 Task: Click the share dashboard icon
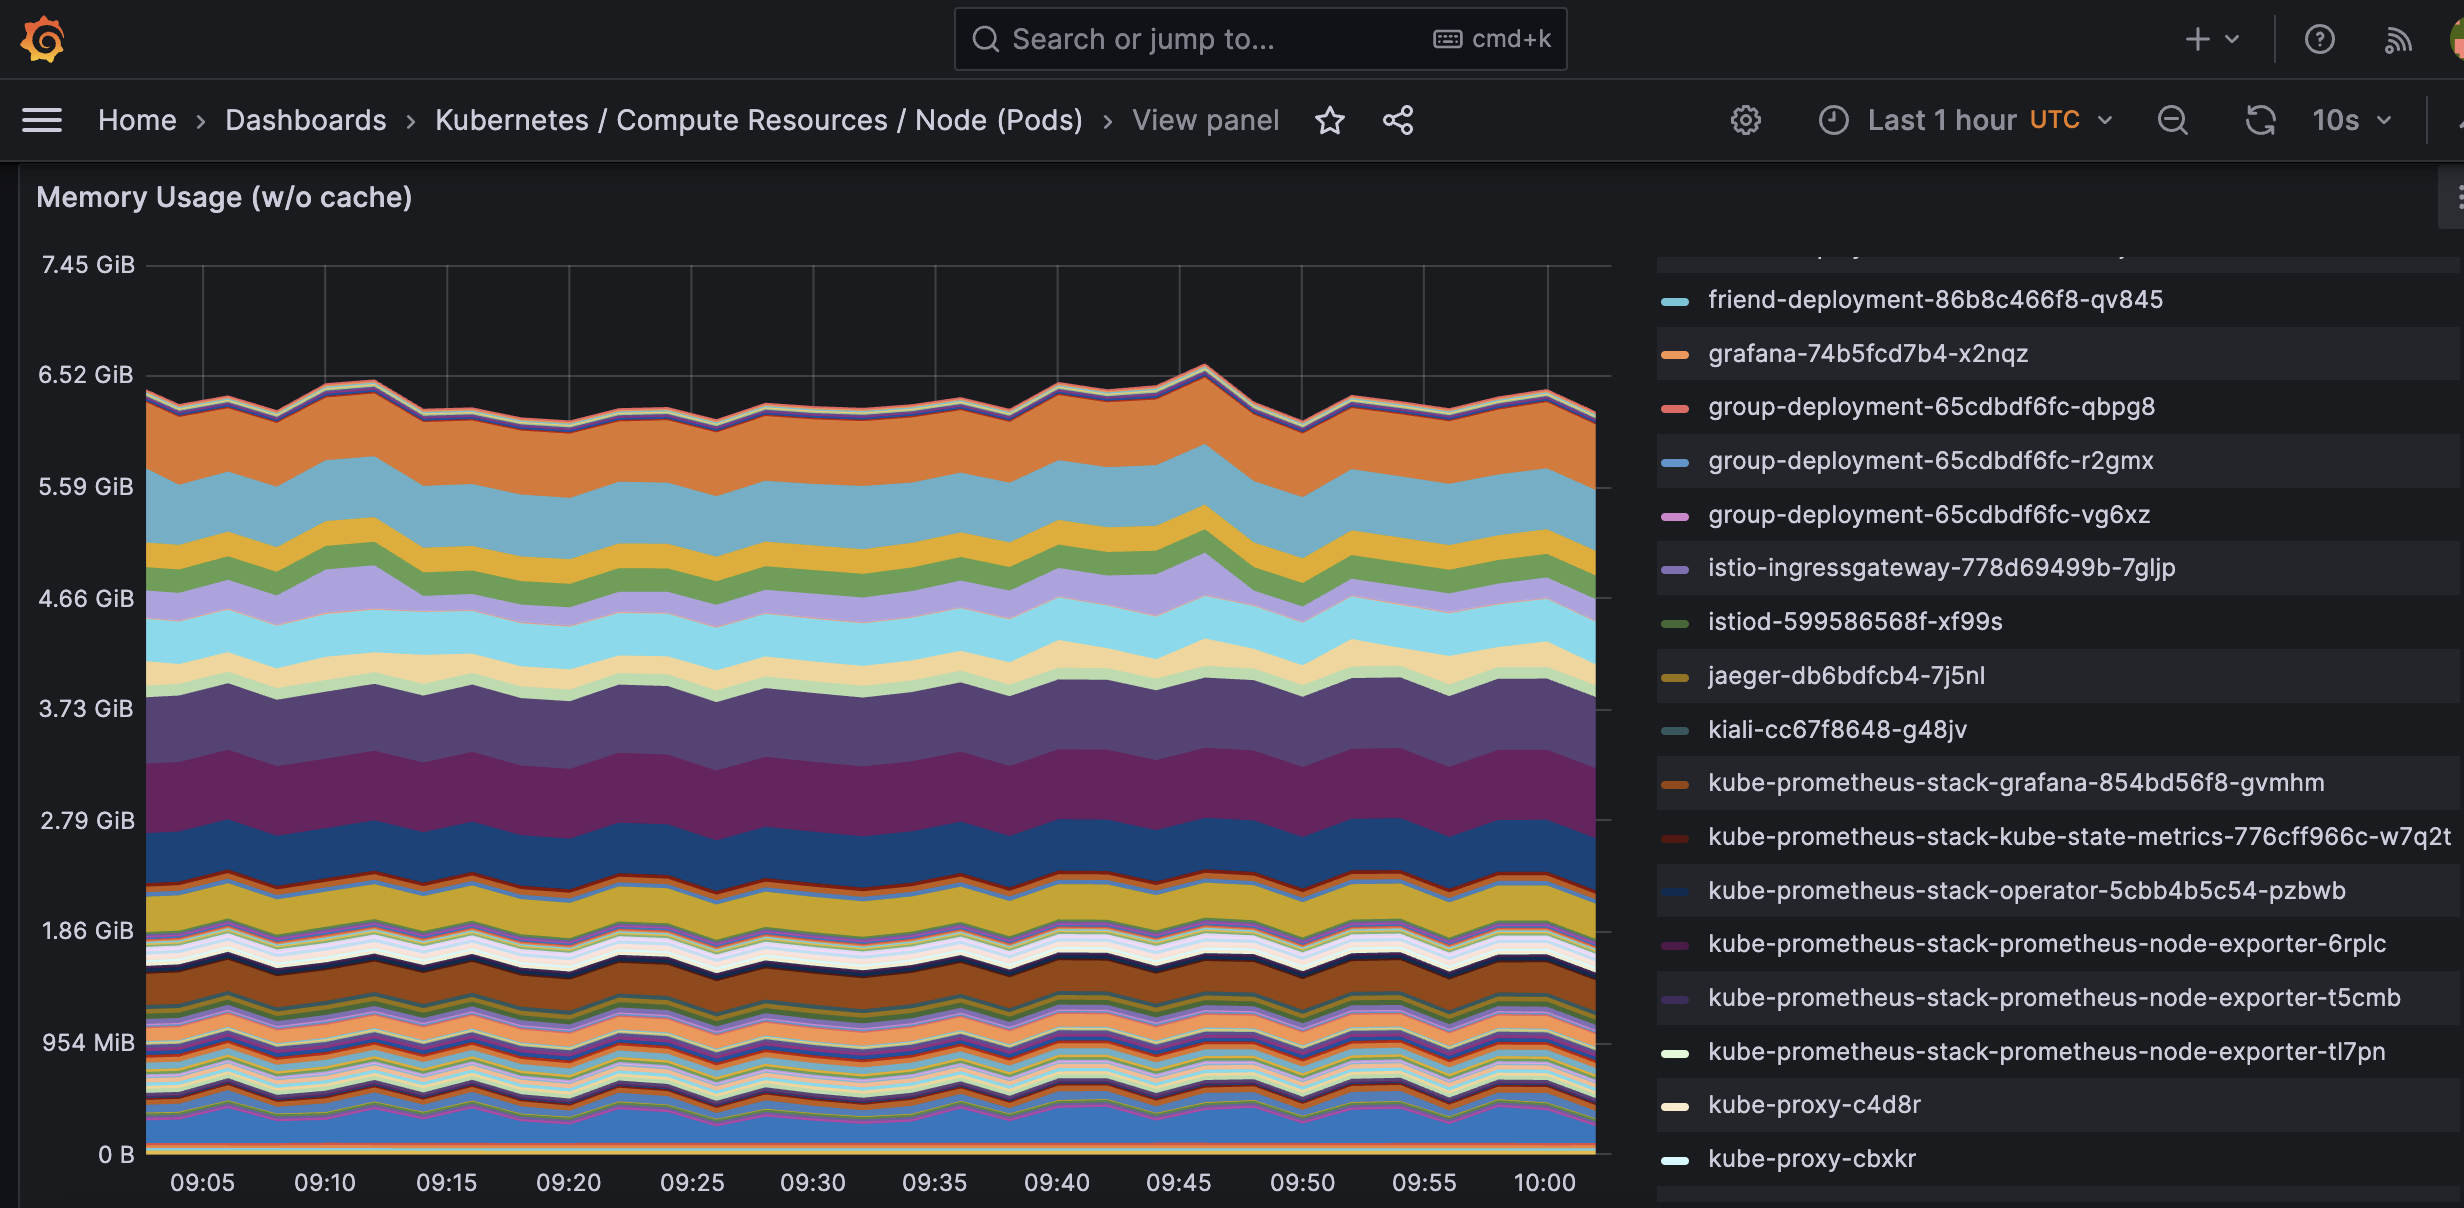click(1398, 121)
